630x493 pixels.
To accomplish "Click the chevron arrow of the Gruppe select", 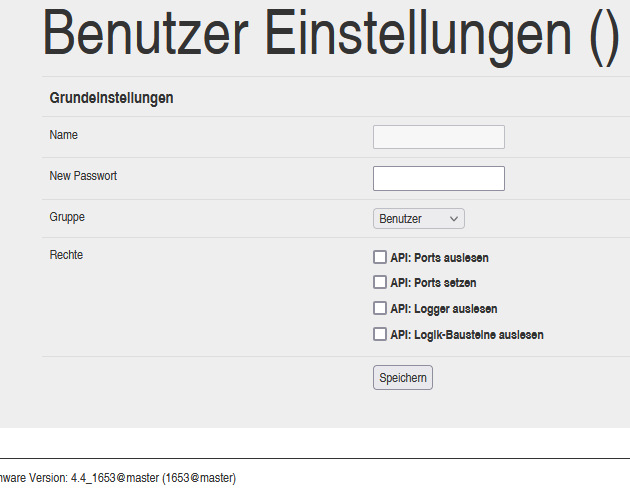I will pos(454,218).
